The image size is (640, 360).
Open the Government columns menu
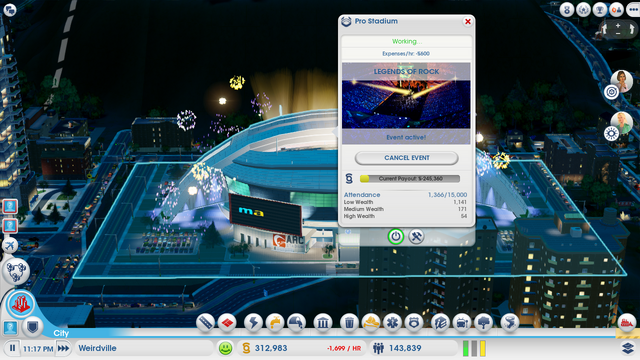(x=323, y=322)
